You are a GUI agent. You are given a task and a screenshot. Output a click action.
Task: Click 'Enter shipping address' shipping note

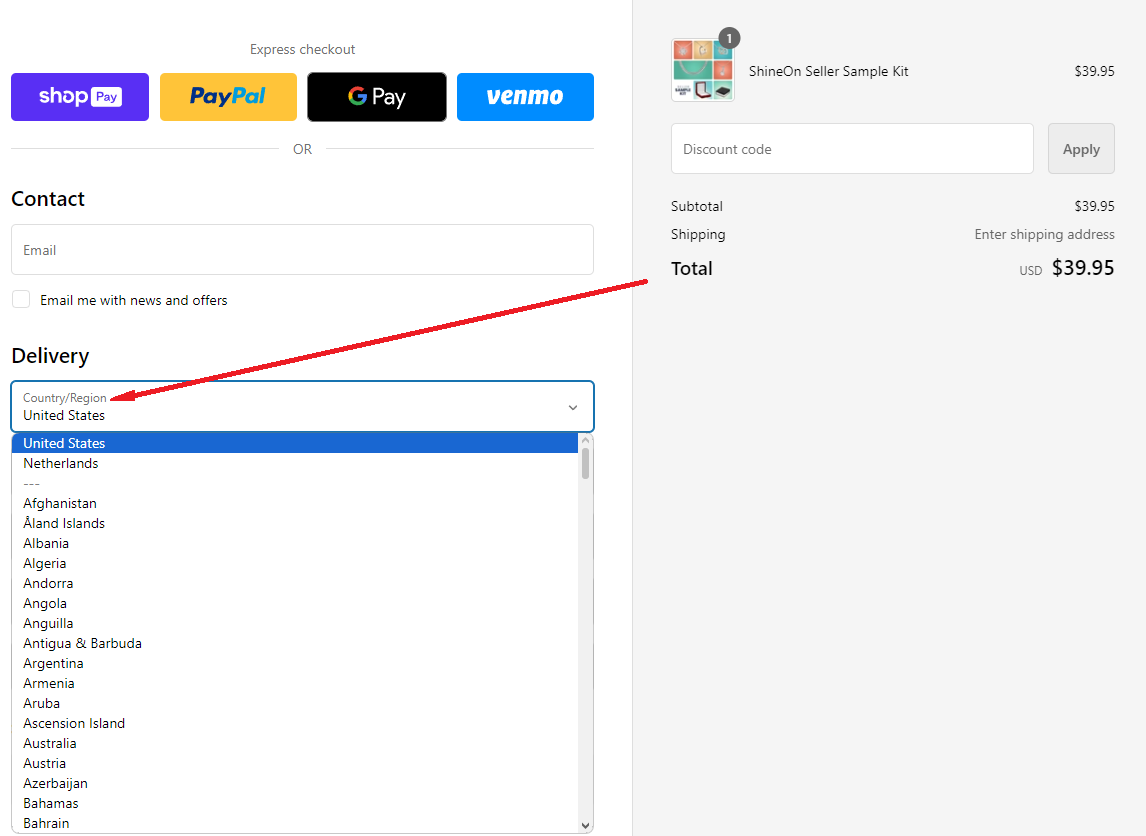[x=1044, y=234]
